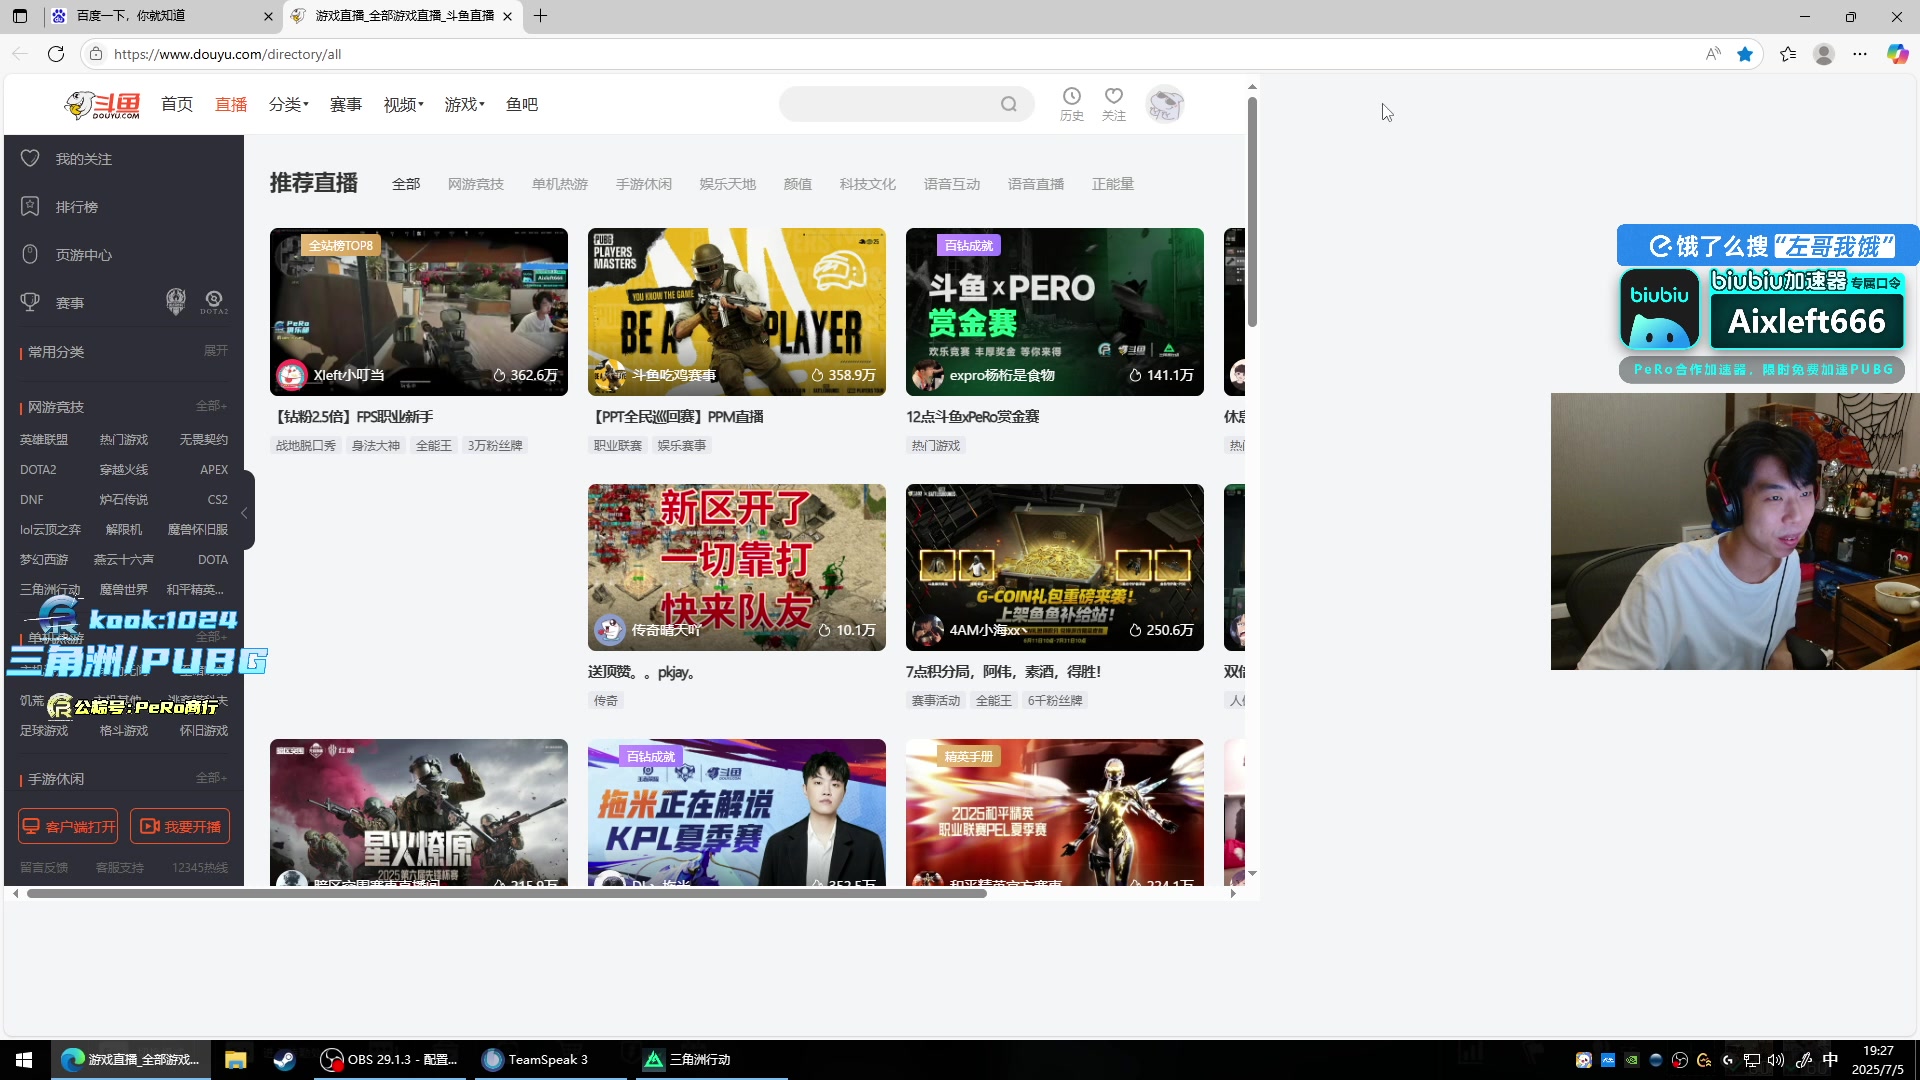This screenshot has width=1920, height=1080.
Task: Open browser profile icon
Action: coord(1824,54)
